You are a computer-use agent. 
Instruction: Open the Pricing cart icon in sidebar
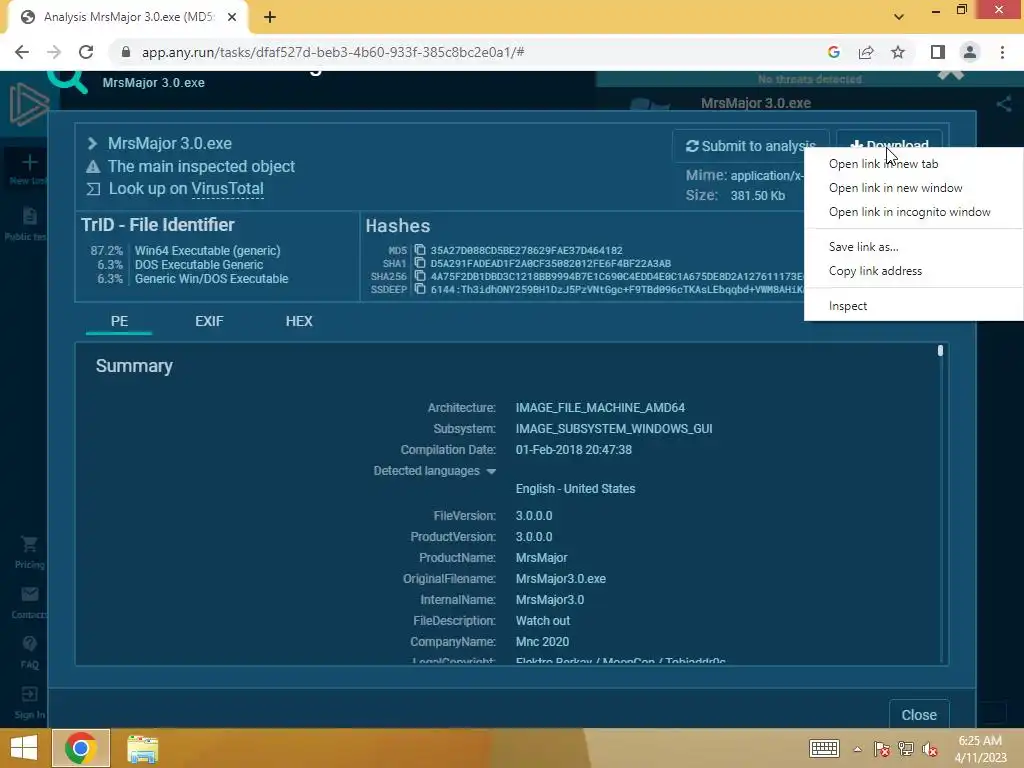29,544
